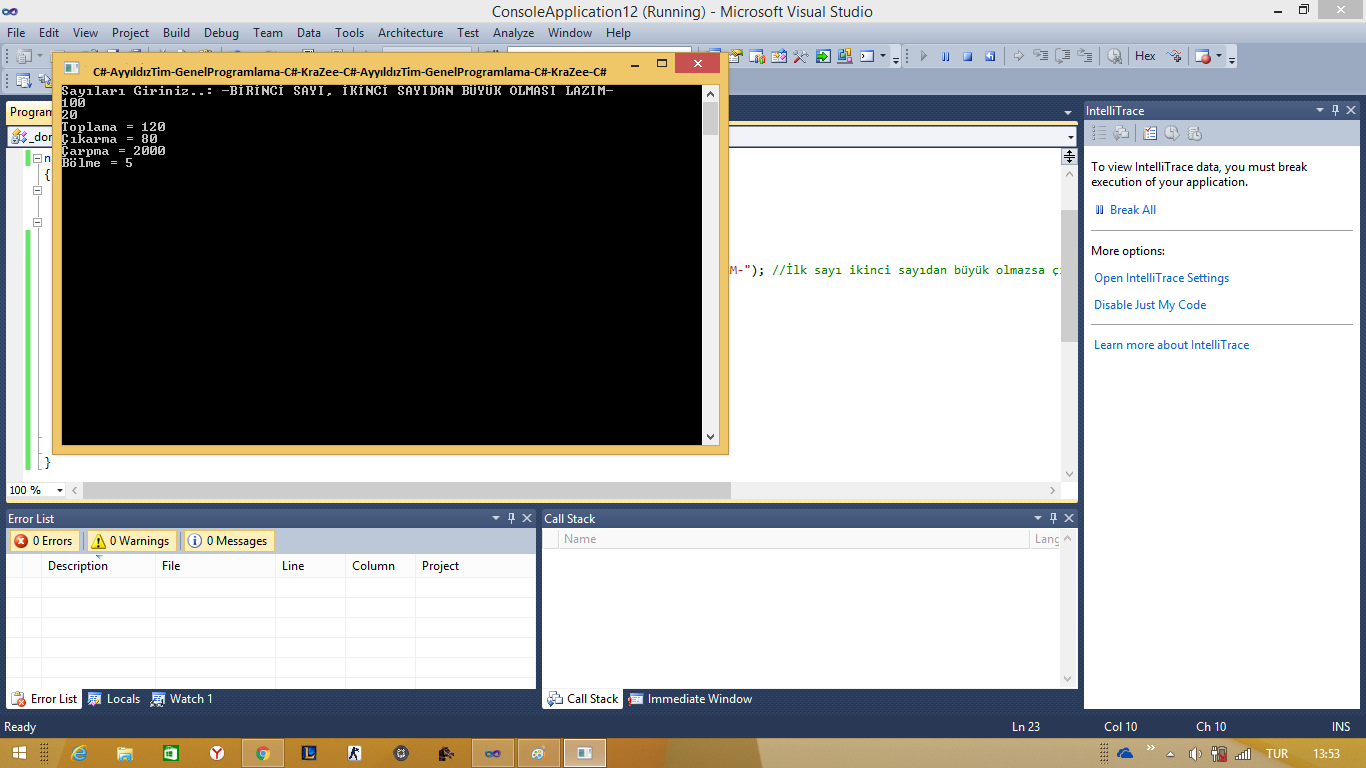Open the Debug menu
1366x768 pixels.
pyautogui.click(x=221, y=32)
